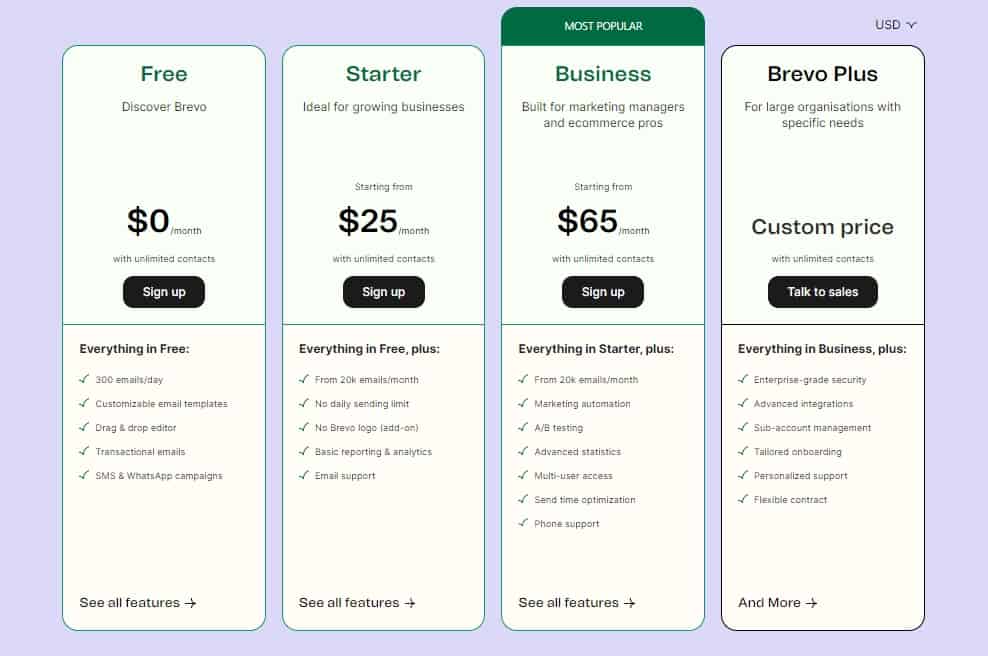Viewport: 988px width, 656px height.
Task: Open See all features under Business plan
Action: (x=577, y=602)
